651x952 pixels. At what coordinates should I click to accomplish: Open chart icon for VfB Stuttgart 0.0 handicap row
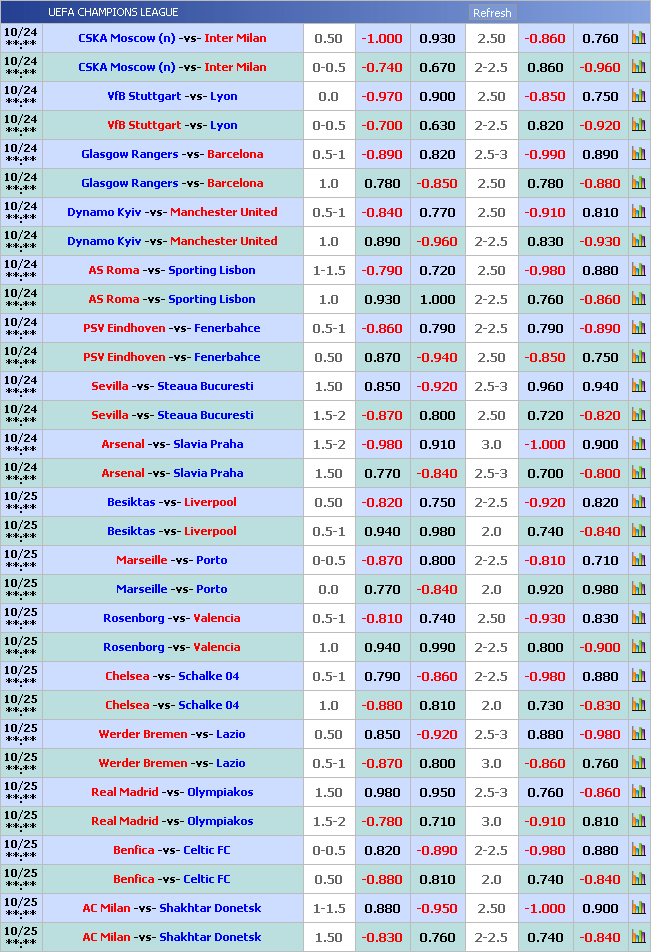pos(638,96)
